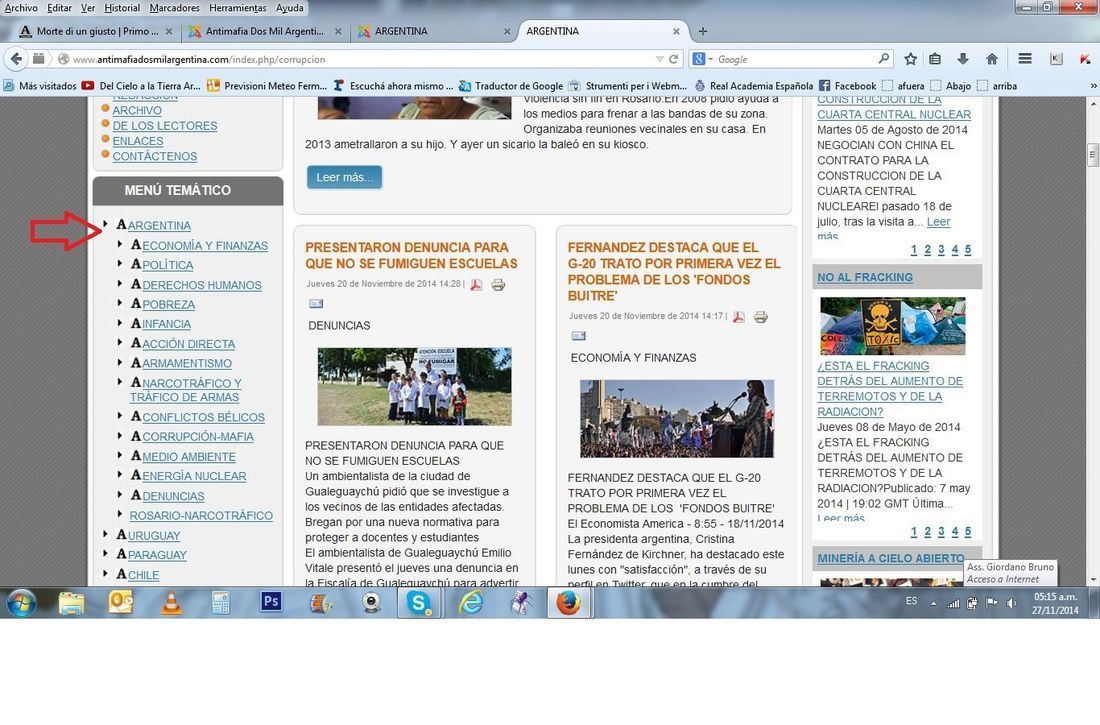Show more bookmarks with the toolbar chevron
Screen dimensions: 1100x725
click(1093, 86)
